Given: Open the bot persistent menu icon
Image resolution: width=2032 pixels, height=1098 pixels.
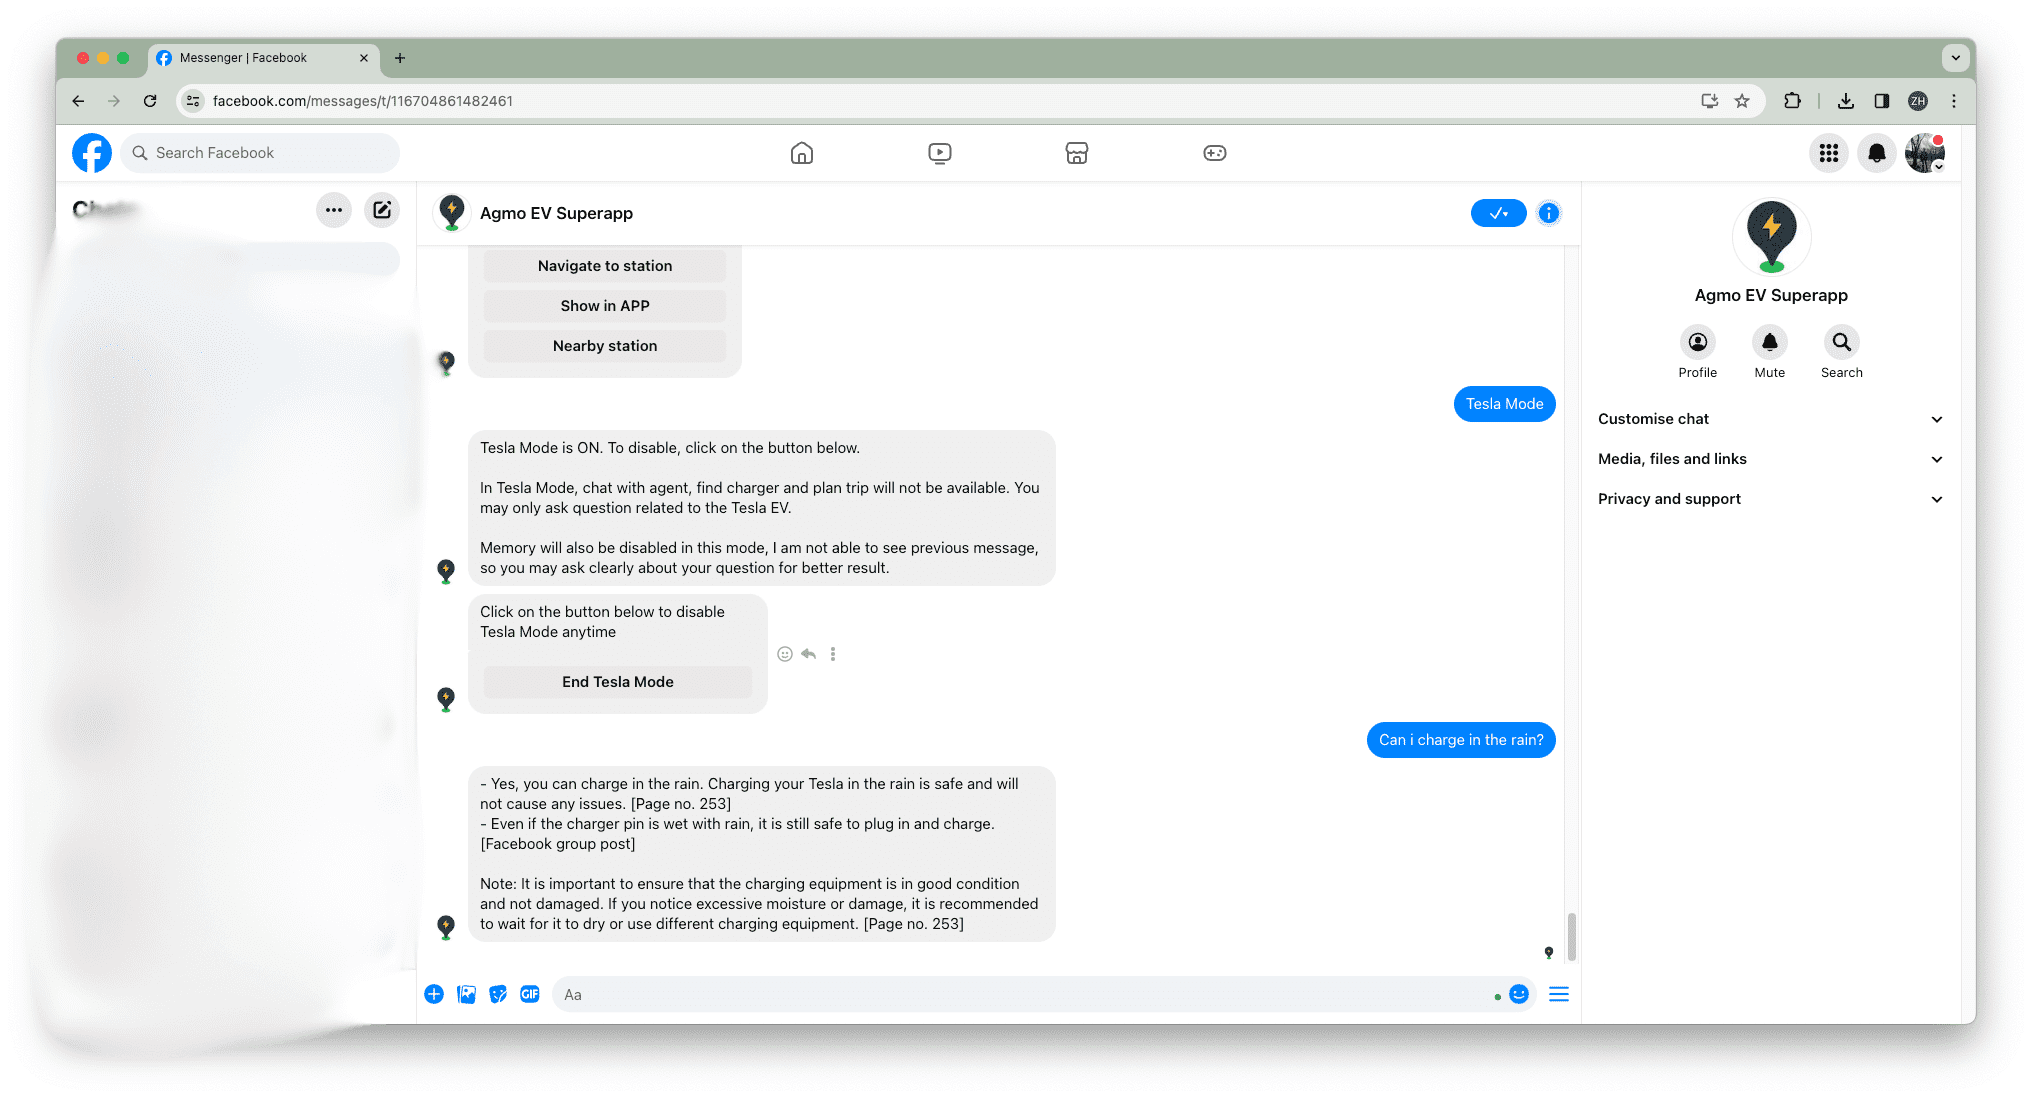Looking at the screenshot, I should (x=1559, y=994).
